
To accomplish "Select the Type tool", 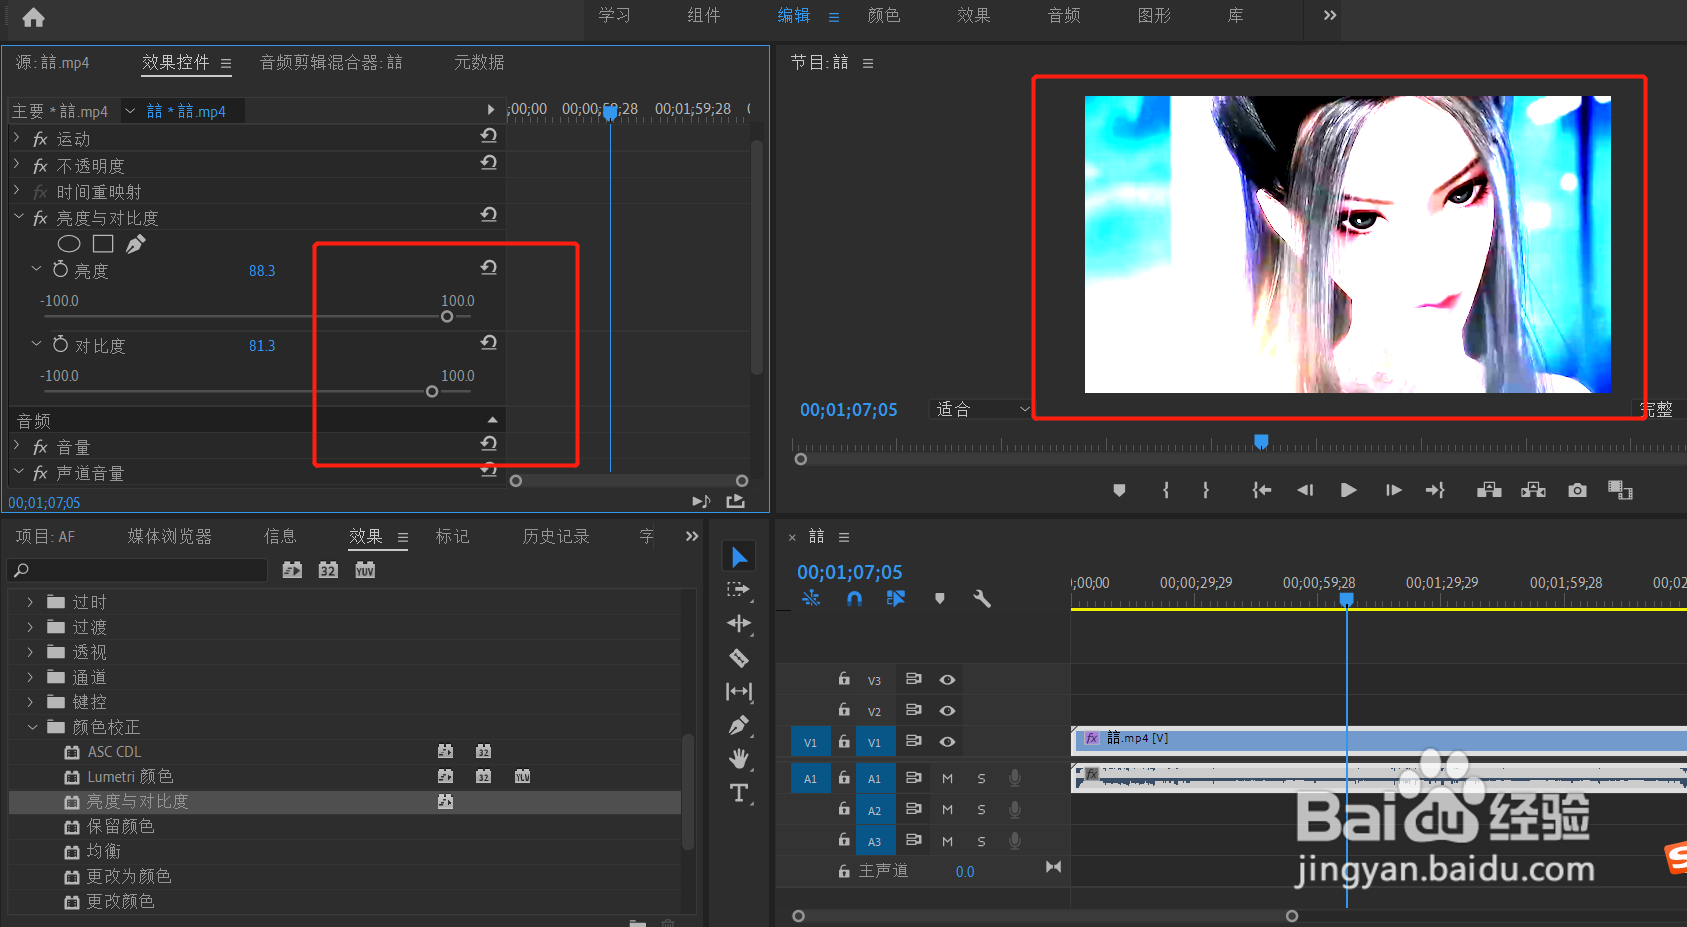I will pyautogui.click(x=739, y=793).
